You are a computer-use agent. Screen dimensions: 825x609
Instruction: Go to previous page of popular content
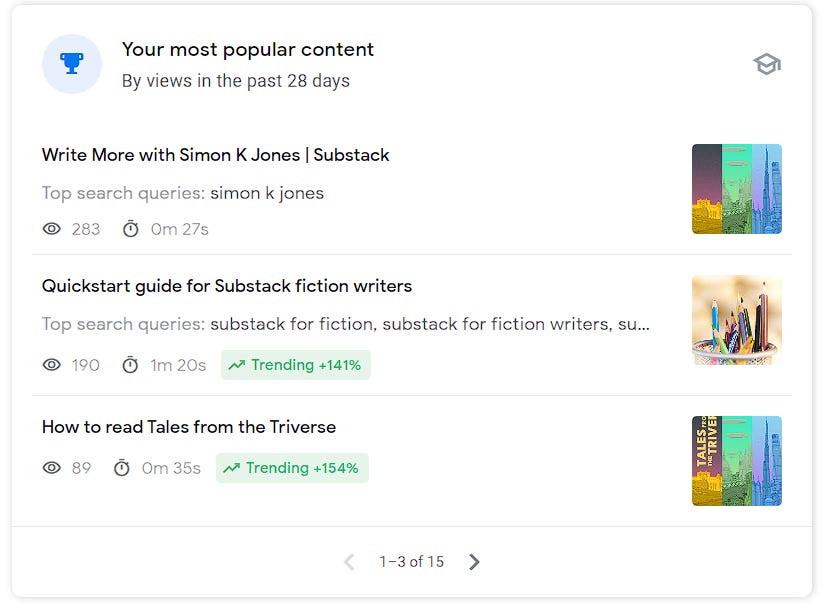pyautogui.click(x=349, y=562)
